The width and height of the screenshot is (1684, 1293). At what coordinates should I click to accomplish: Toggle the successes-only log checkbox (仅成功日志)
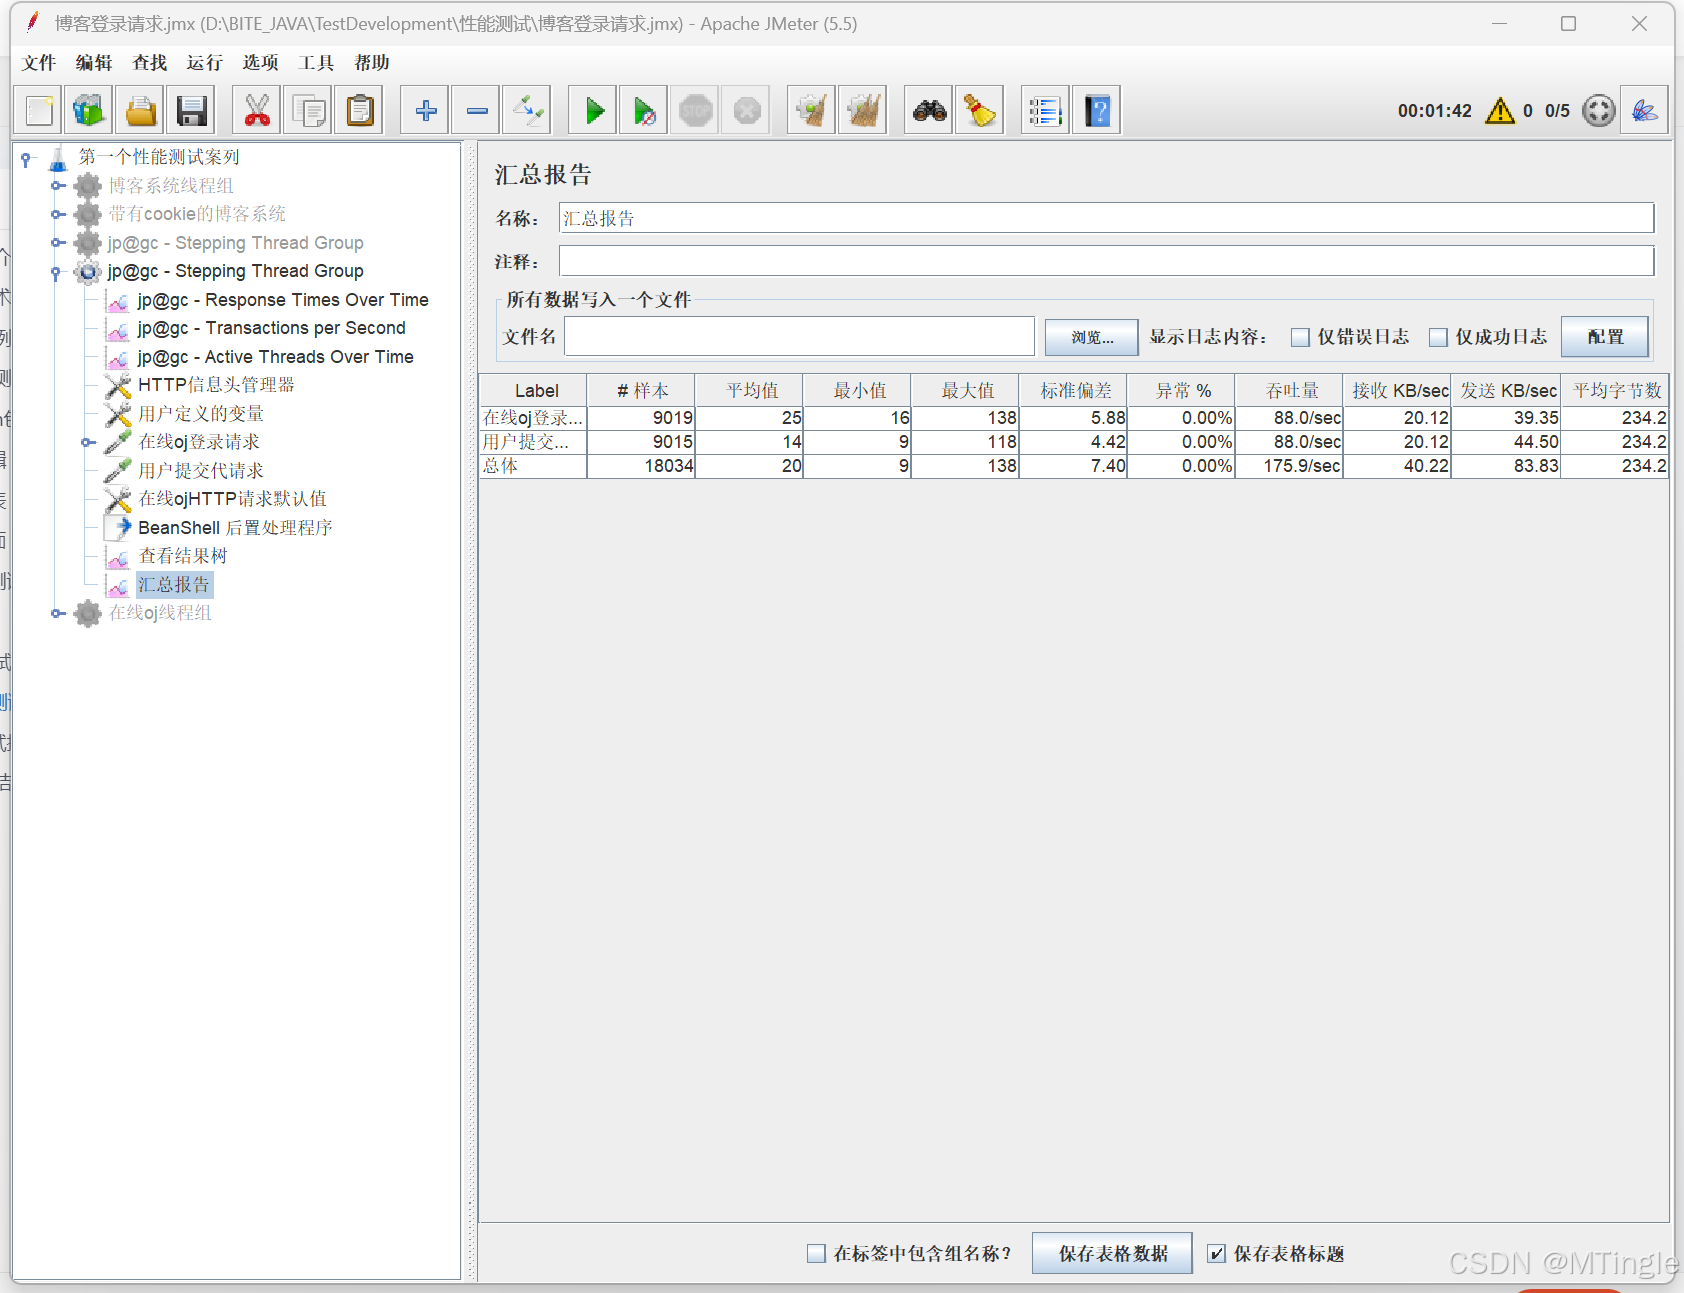1438,337
